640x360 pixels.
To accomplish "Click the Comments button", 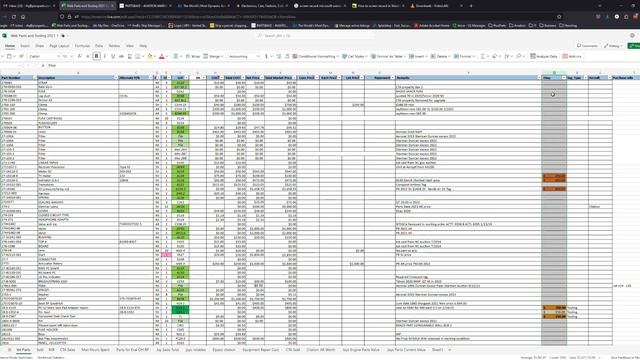I will (587, 46).
